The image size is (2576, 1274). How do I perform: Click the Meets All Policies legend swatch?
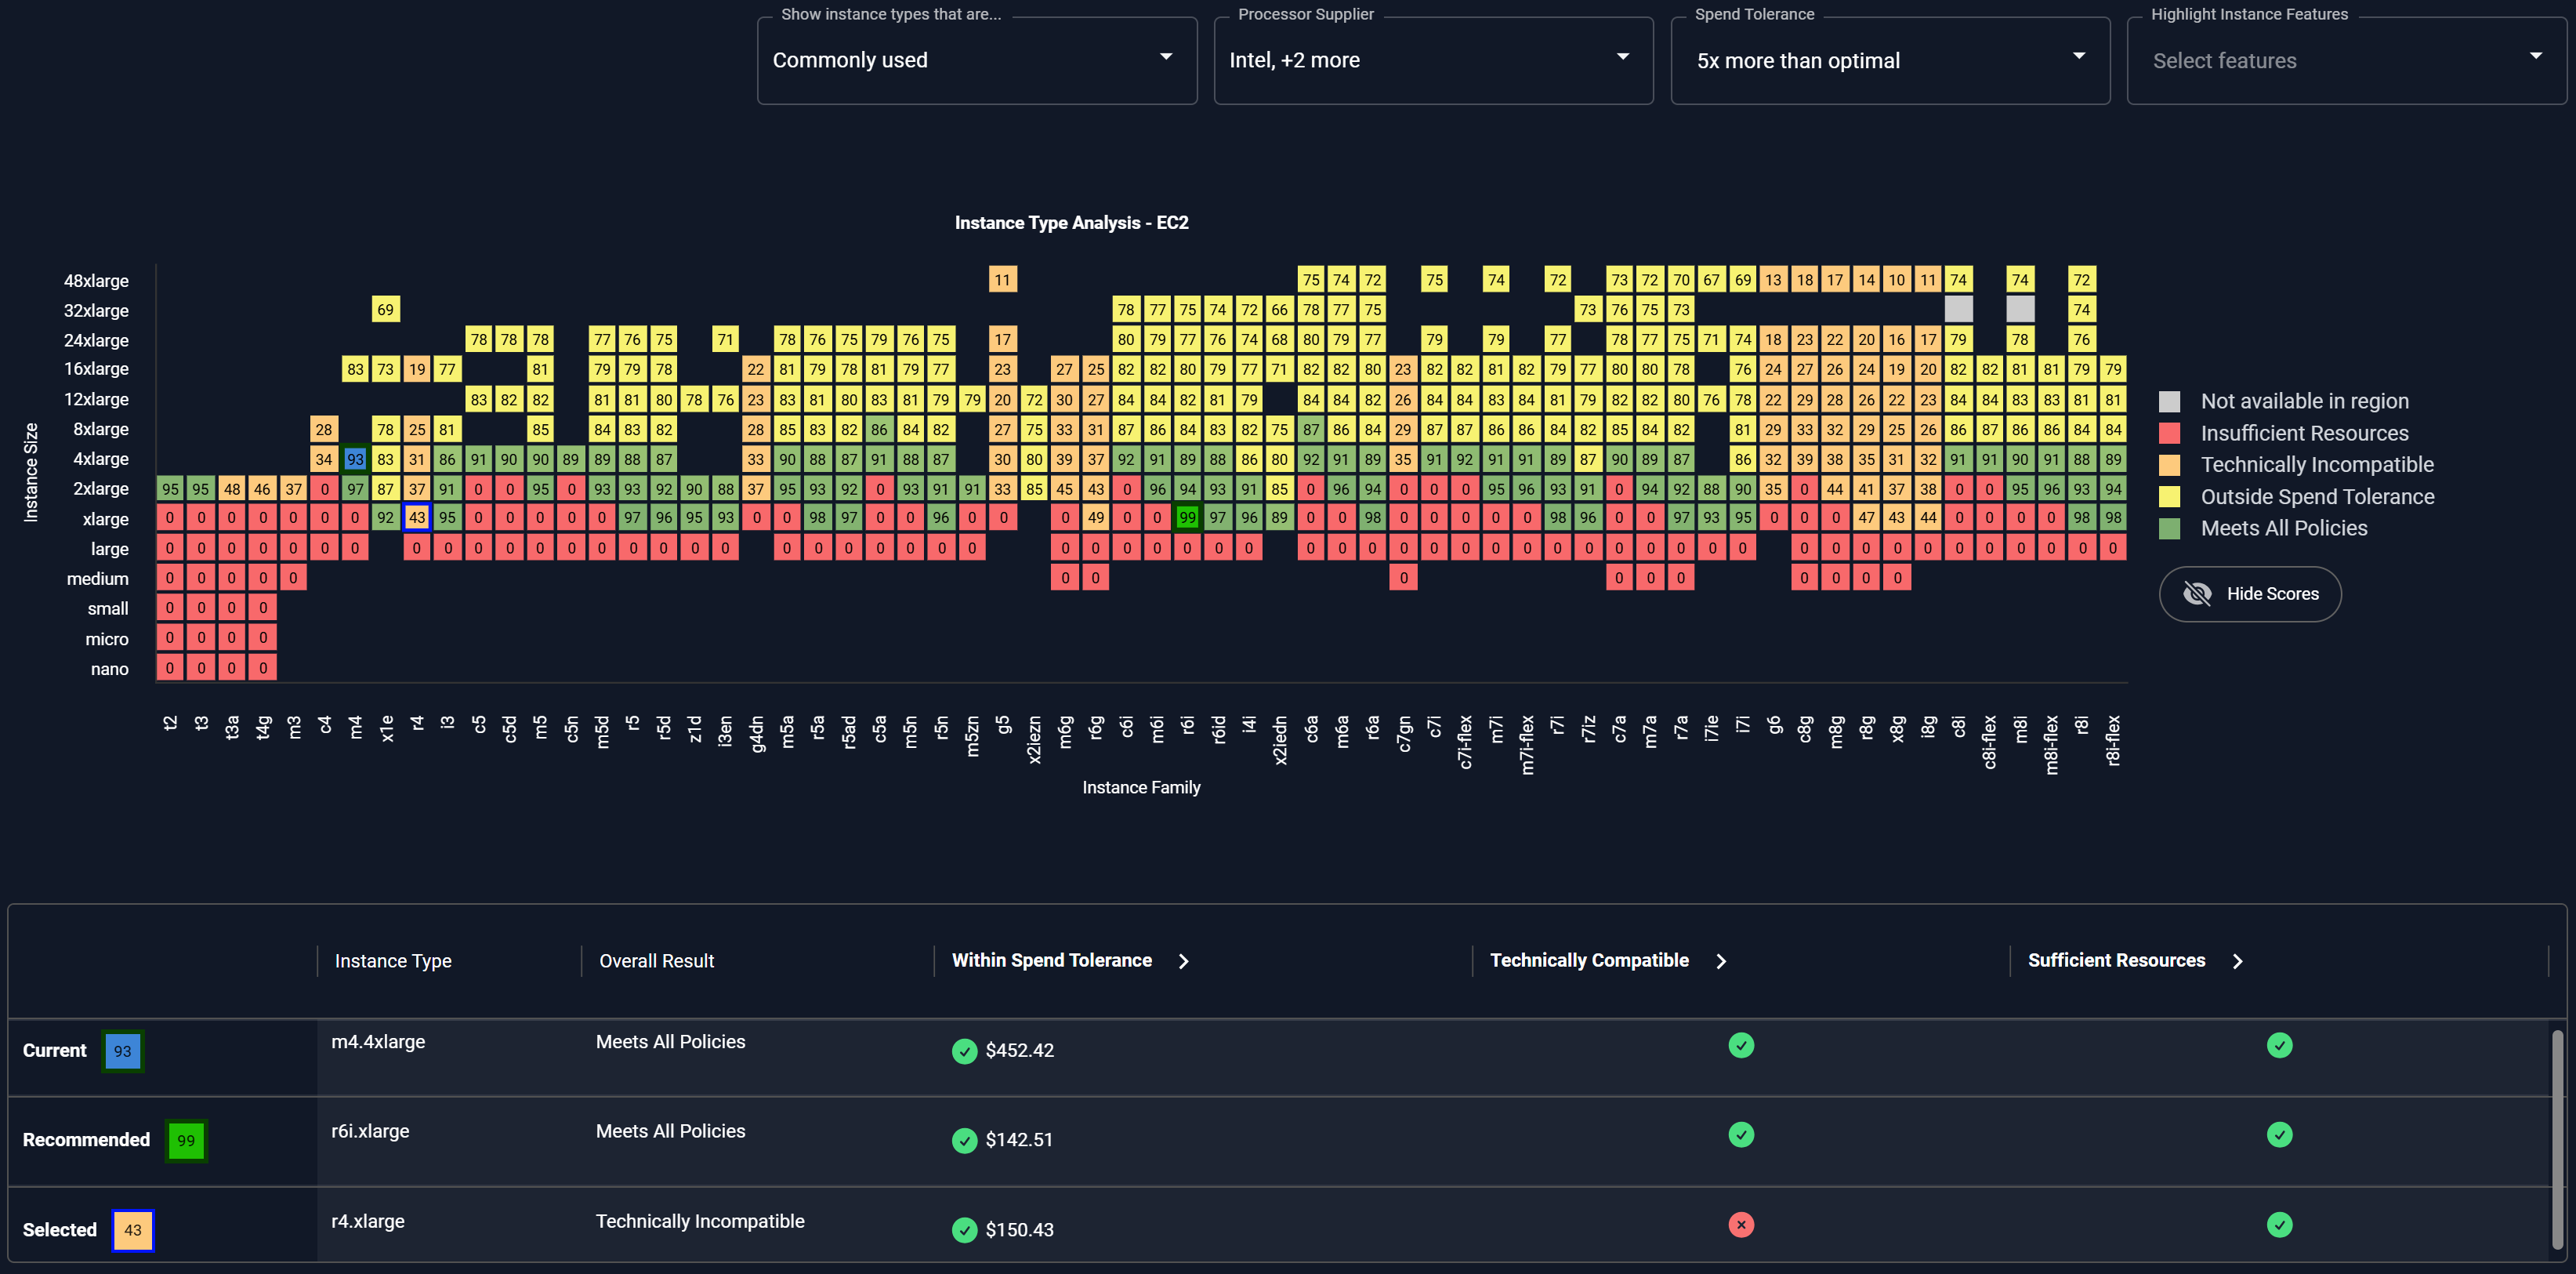point(2169,528)
